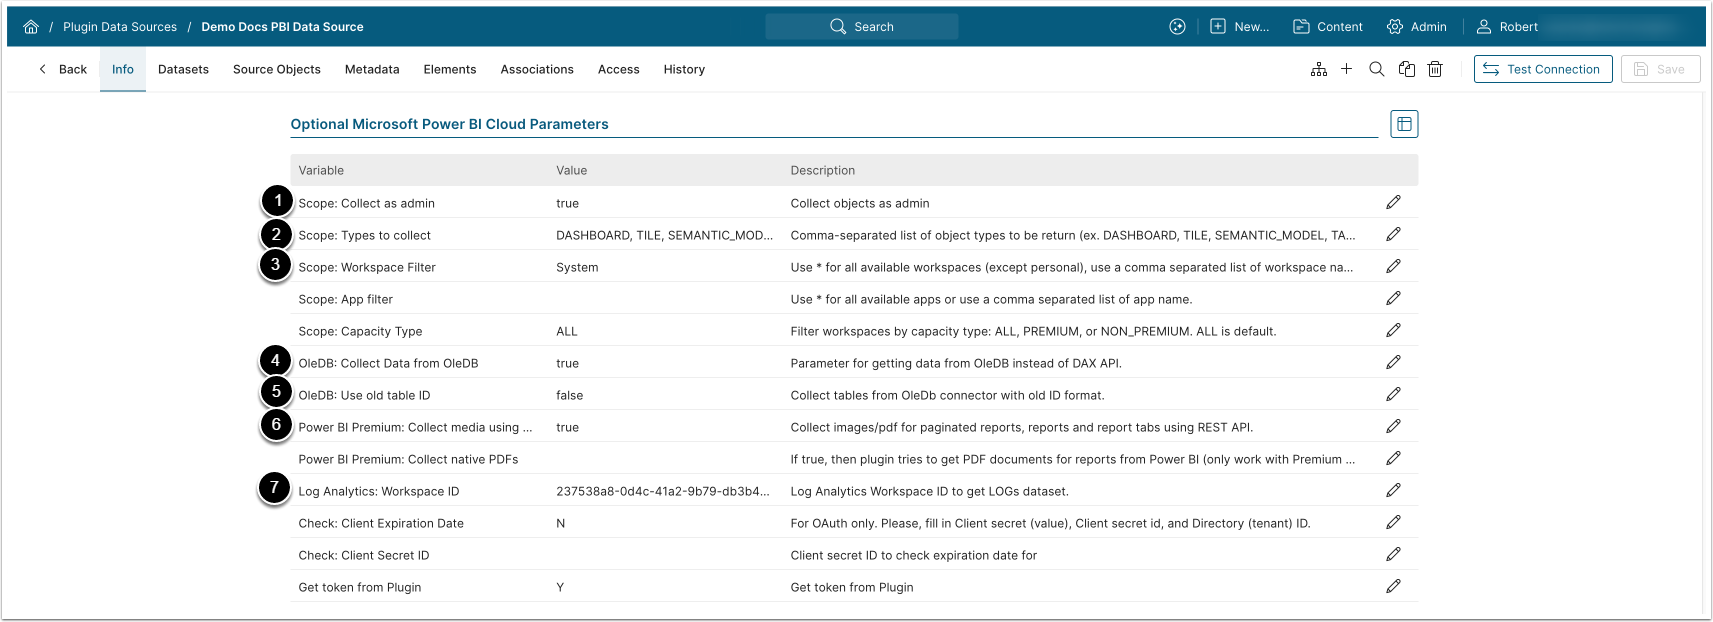The height and width of the screenshot is (622, 1713).
Task: Open the History tab
Action: [684, 69]
